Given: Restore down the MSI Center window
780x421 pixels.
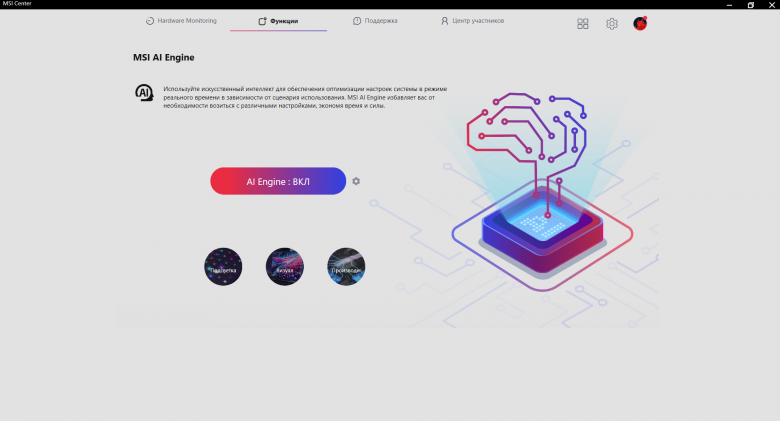Looking at the screenshot, I should 751,5.
